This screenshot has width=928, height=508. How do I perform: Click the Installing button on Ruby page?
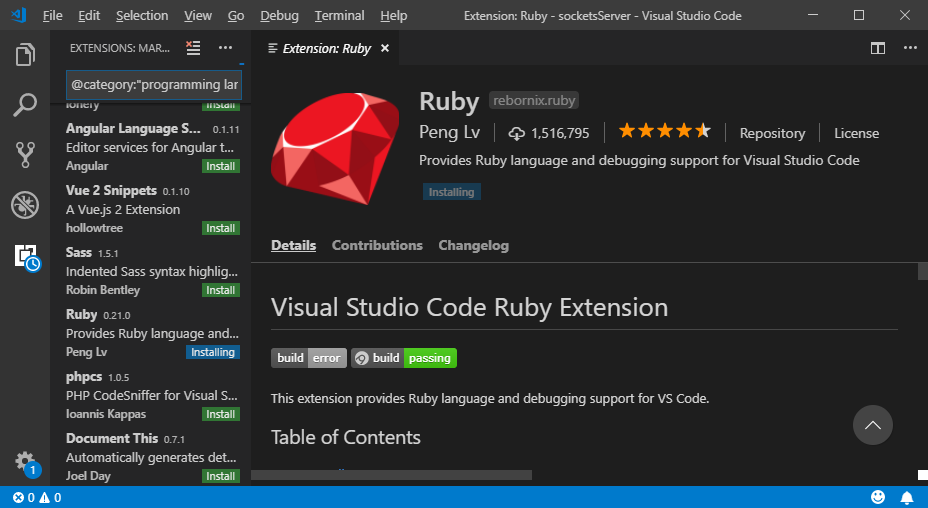click(452, 192)
